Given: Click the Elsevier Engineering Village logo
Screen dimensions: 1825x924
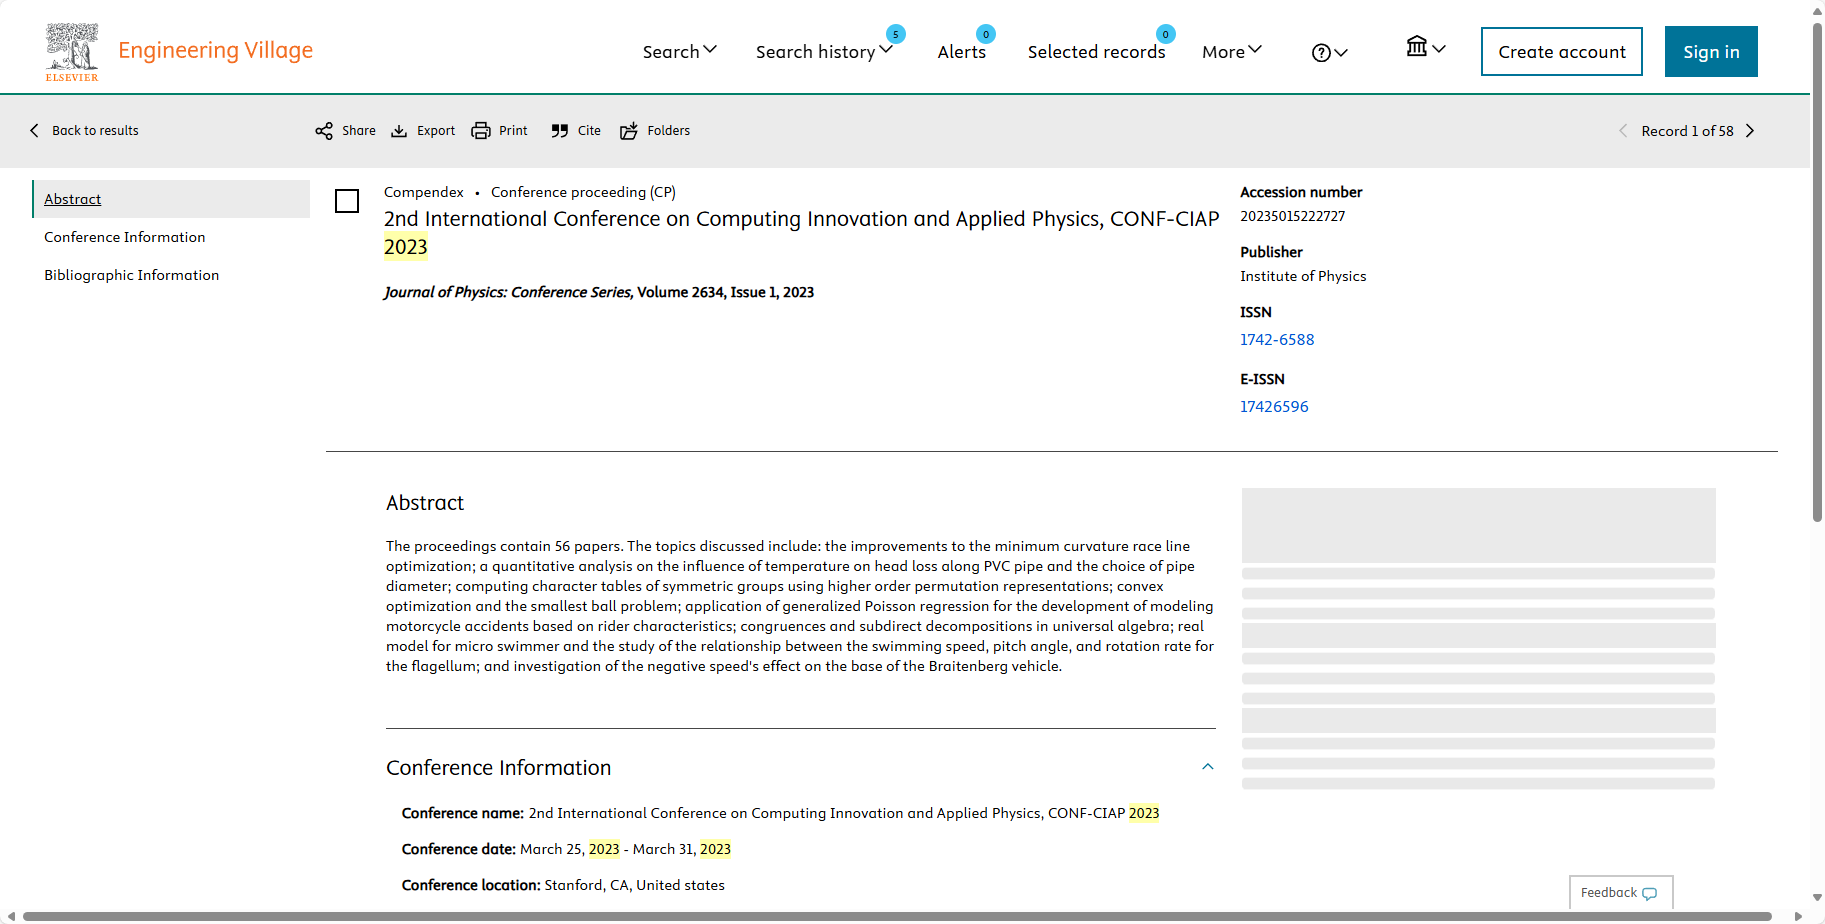Looking at the screenshot, I should point(73,51).
